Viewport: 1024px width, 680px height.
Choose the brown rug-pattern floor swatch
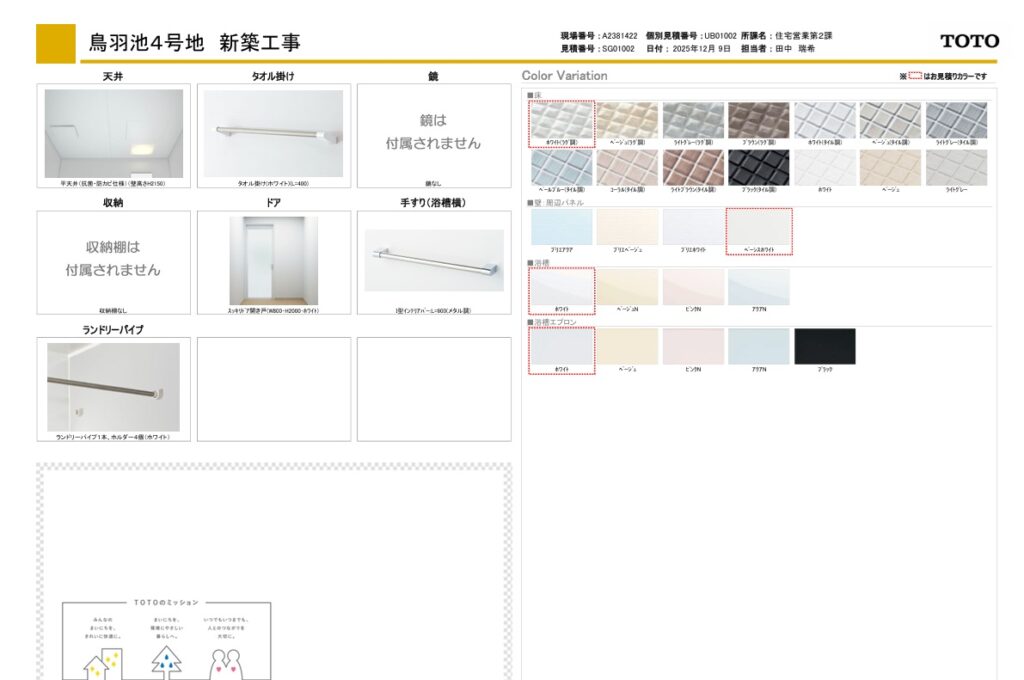[758, 120]
